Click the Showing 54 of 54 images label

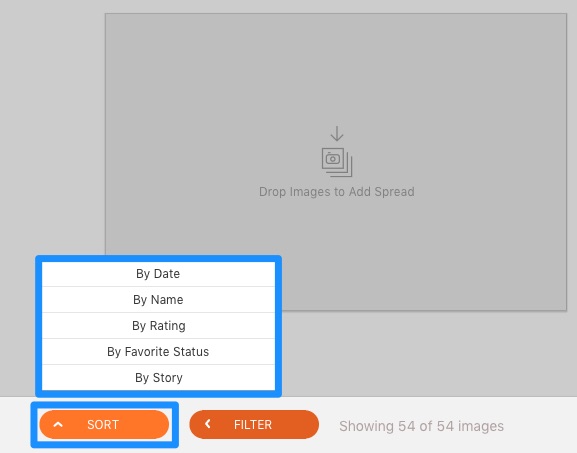tap(421, 426)
